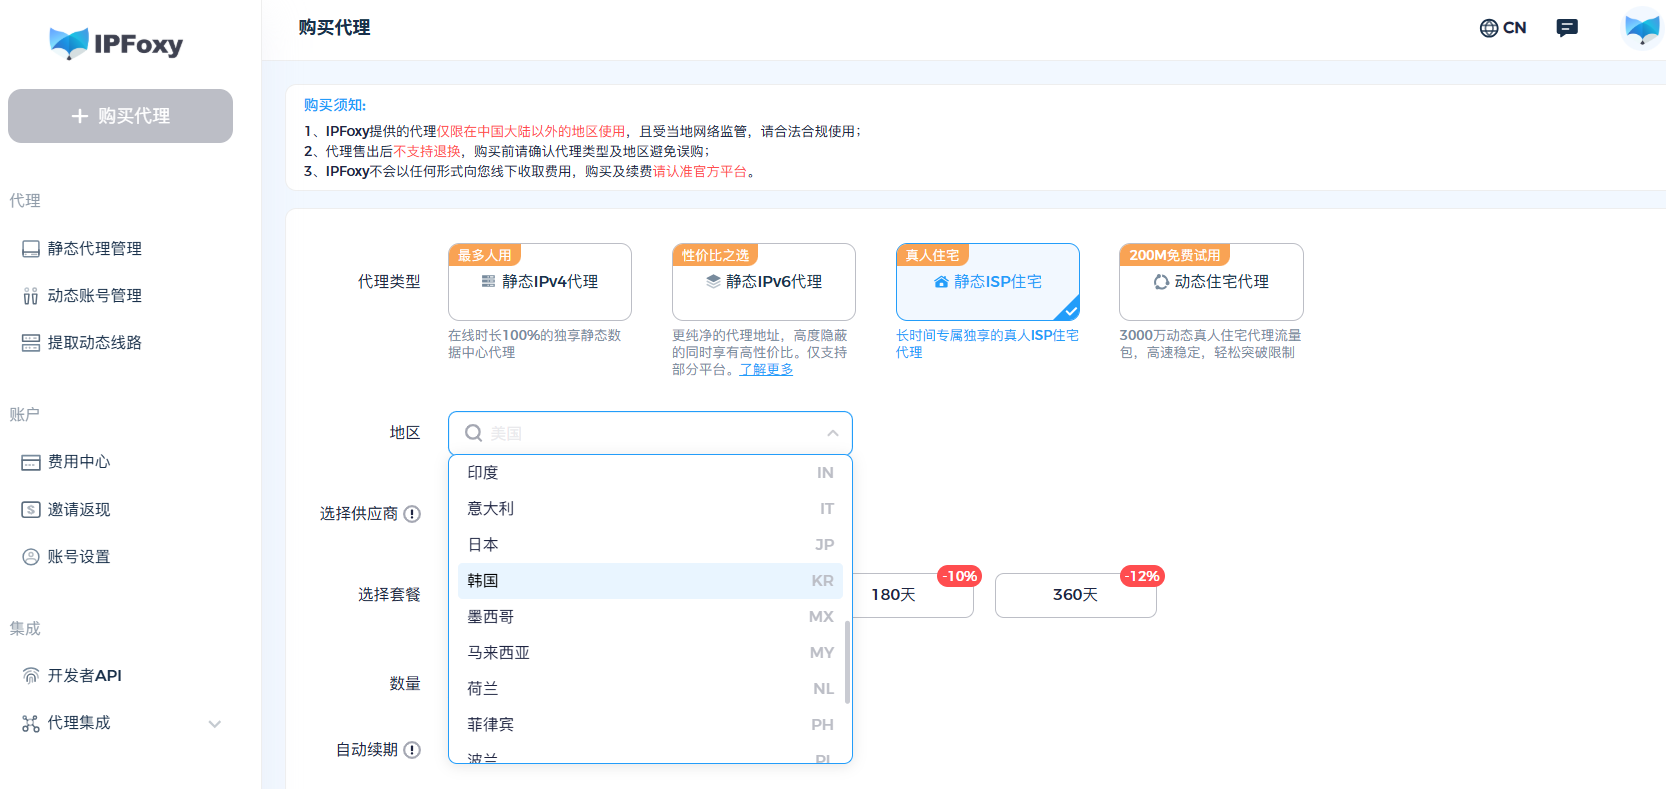Screen dimensions: 1666x789
Task: Click the globe language icon CN
Action: tap(1502, 28)
